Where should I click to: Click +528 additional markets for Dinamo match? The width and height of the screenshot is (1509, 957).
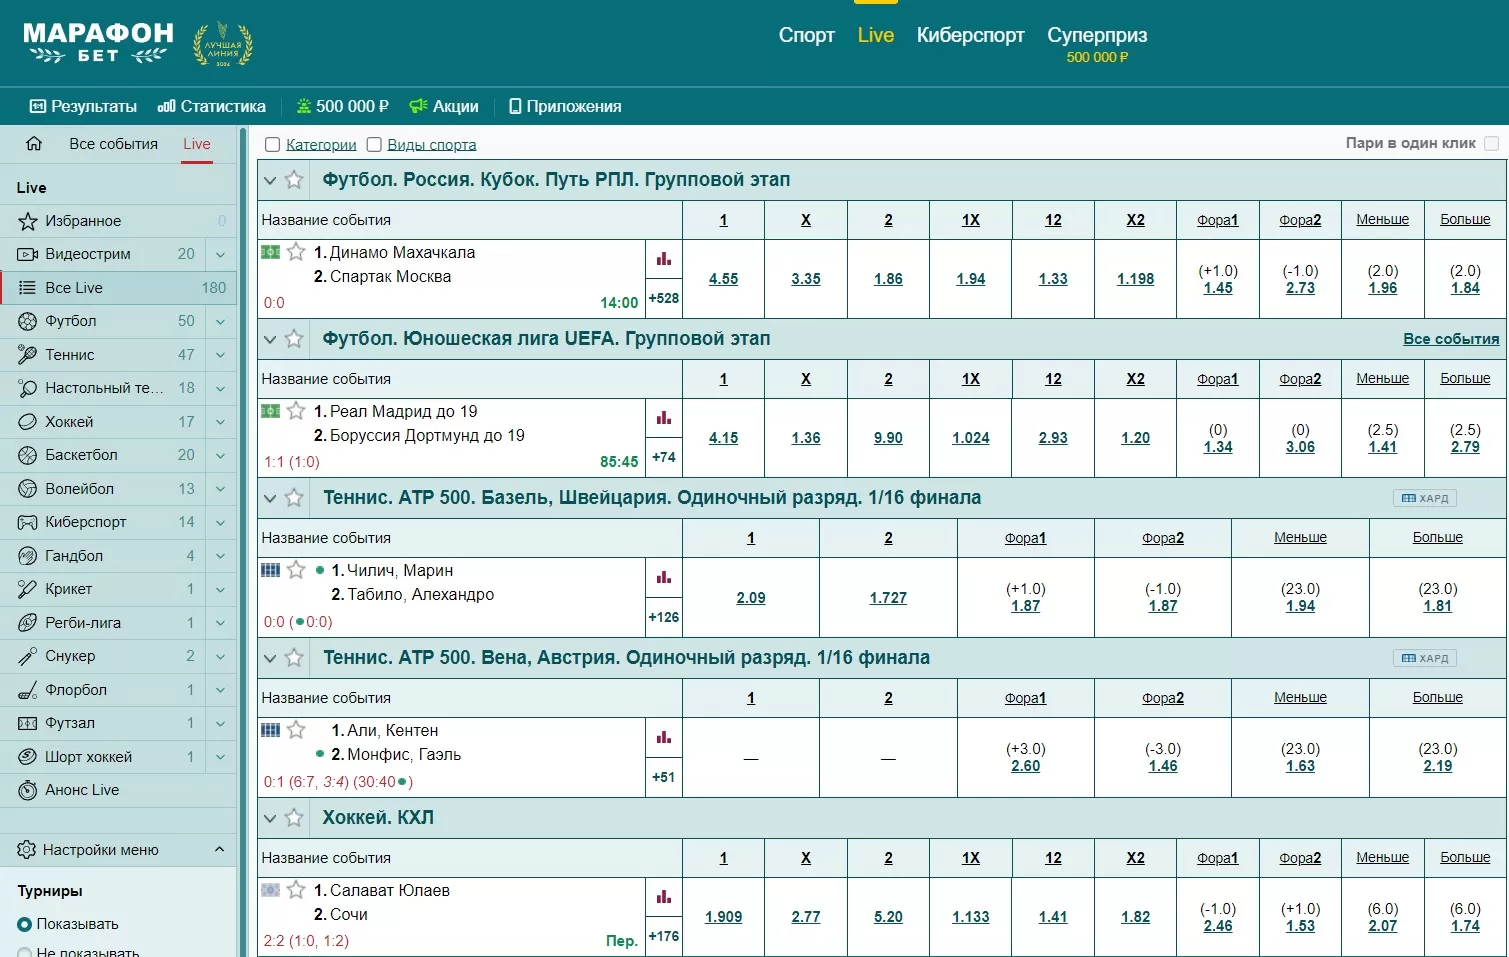664,298
